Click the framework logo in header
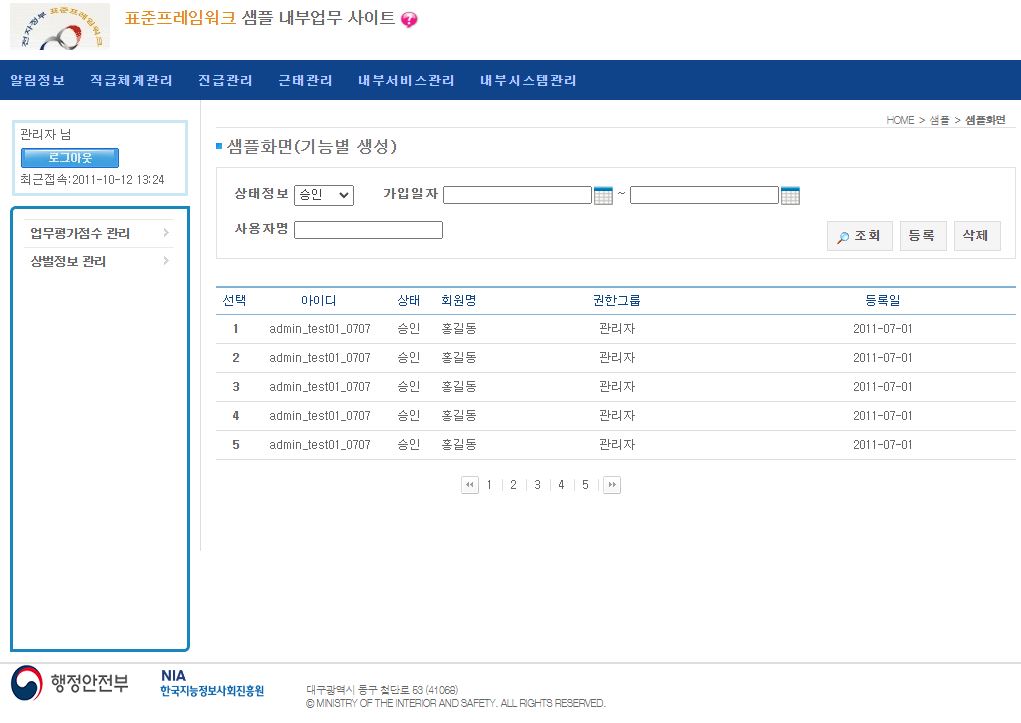 point(60,26)
